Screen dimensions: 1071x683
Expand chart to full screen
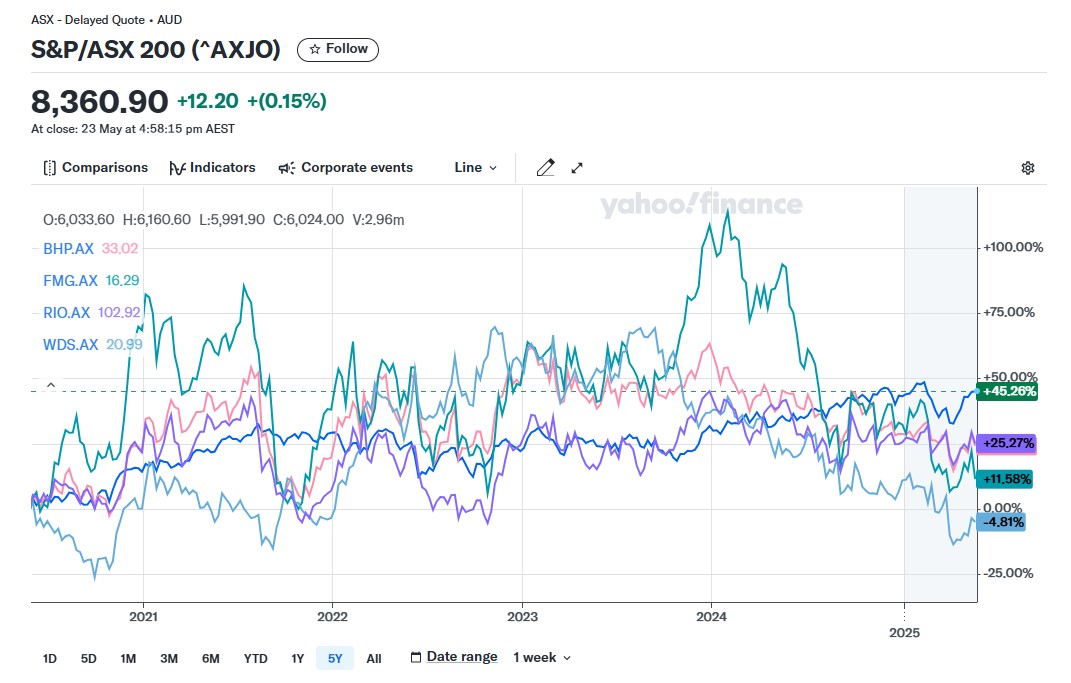click(577, 168)
